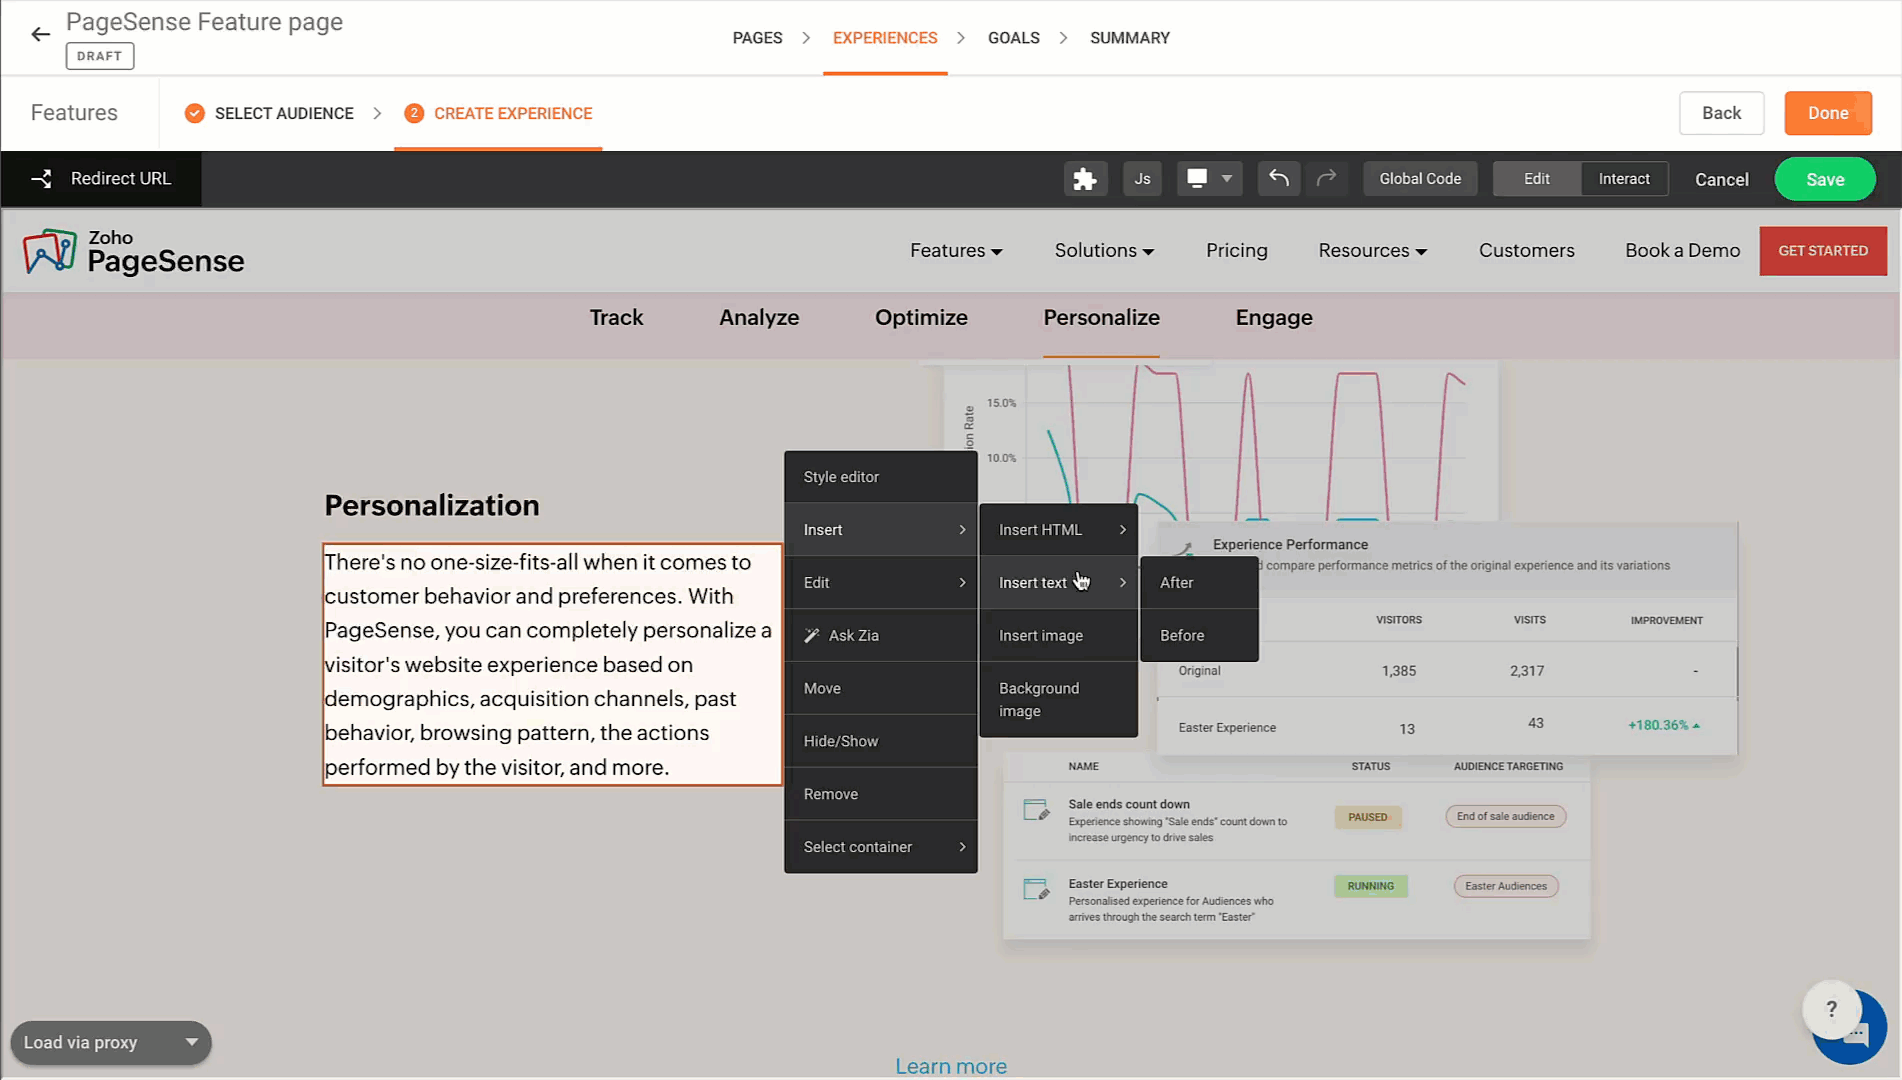Choose Hide/Show from context menu
The height and width of the screenshot is (1080, 1902).
click(x=881, y=741)
